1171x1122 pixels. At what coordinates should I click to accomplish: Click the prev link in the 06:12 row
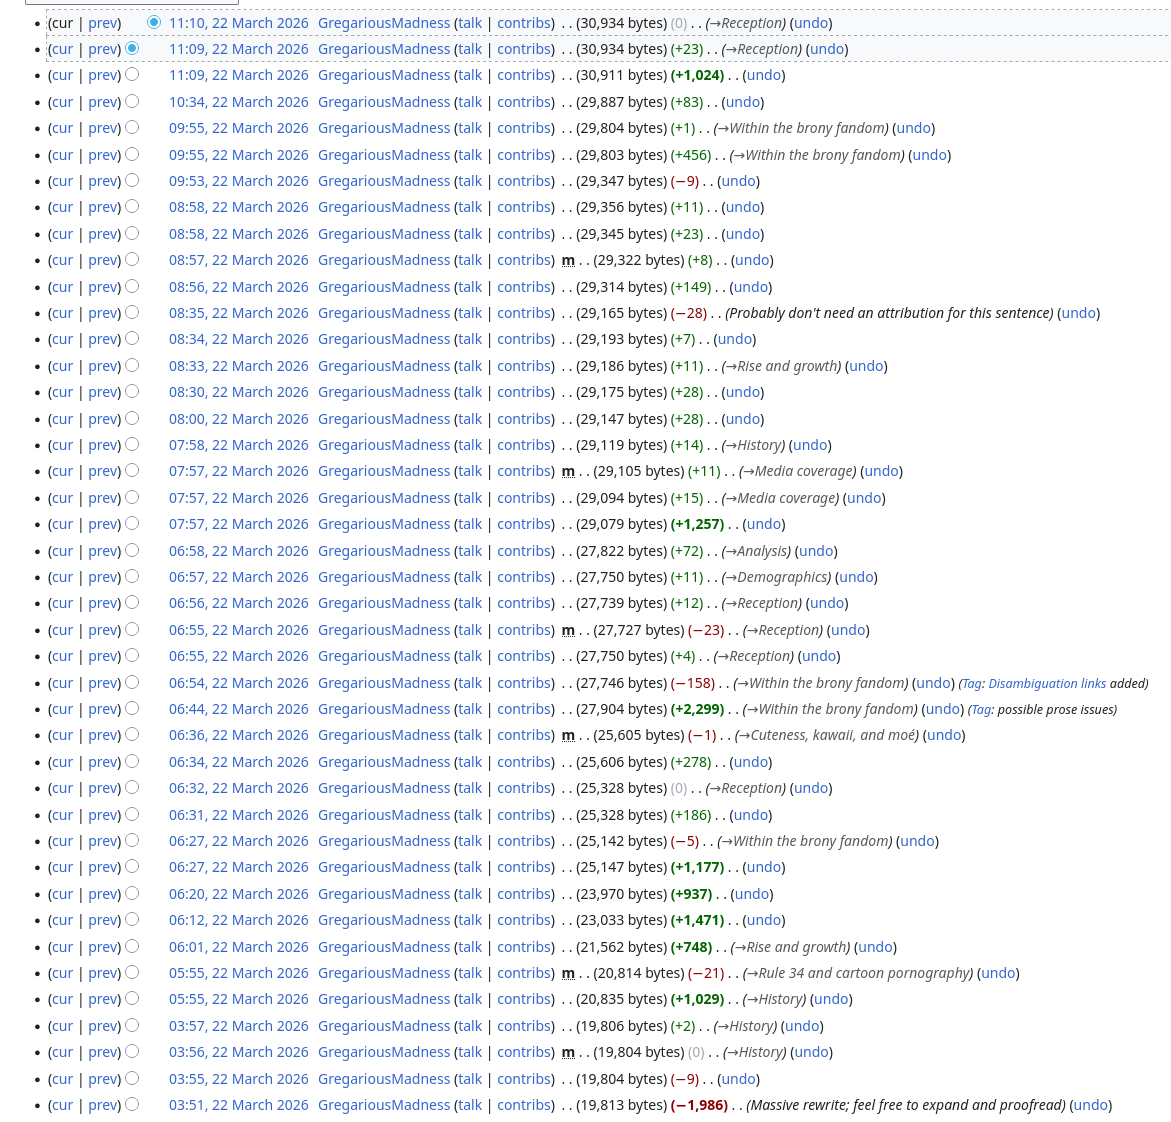tap(103, 920)
